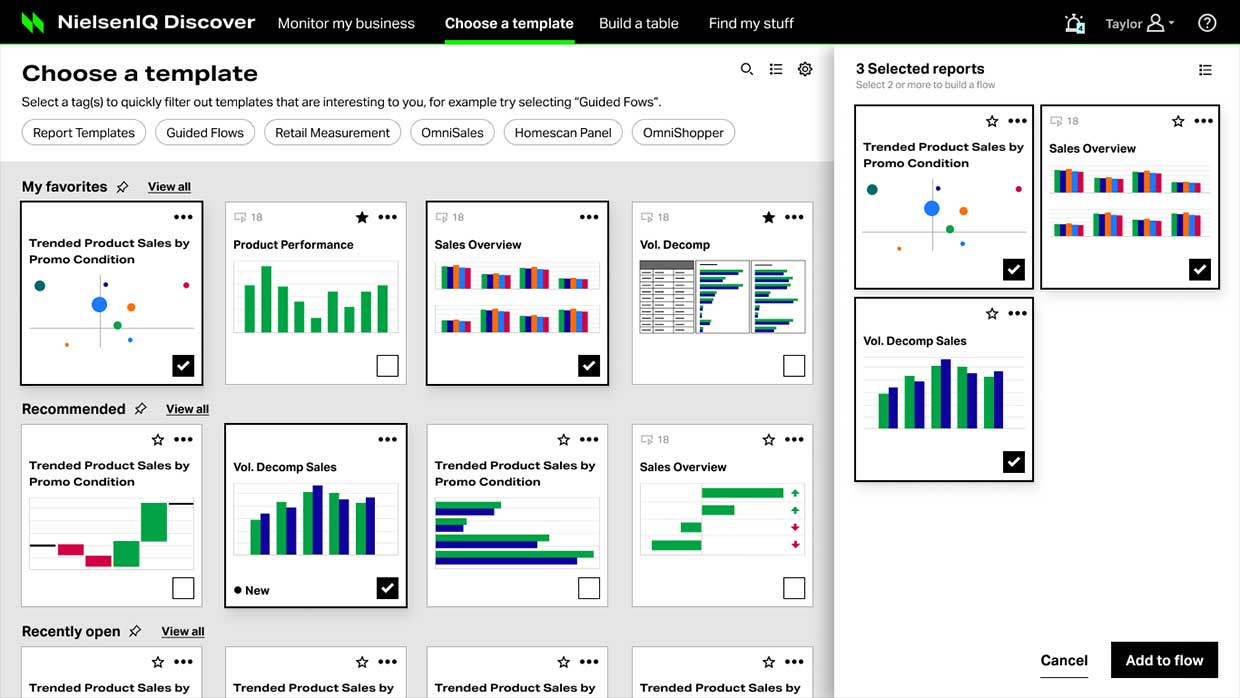The height and width of the screenshot is (698, 1240).
Task: Pin the My favorites section
Action: pos(122,187)
